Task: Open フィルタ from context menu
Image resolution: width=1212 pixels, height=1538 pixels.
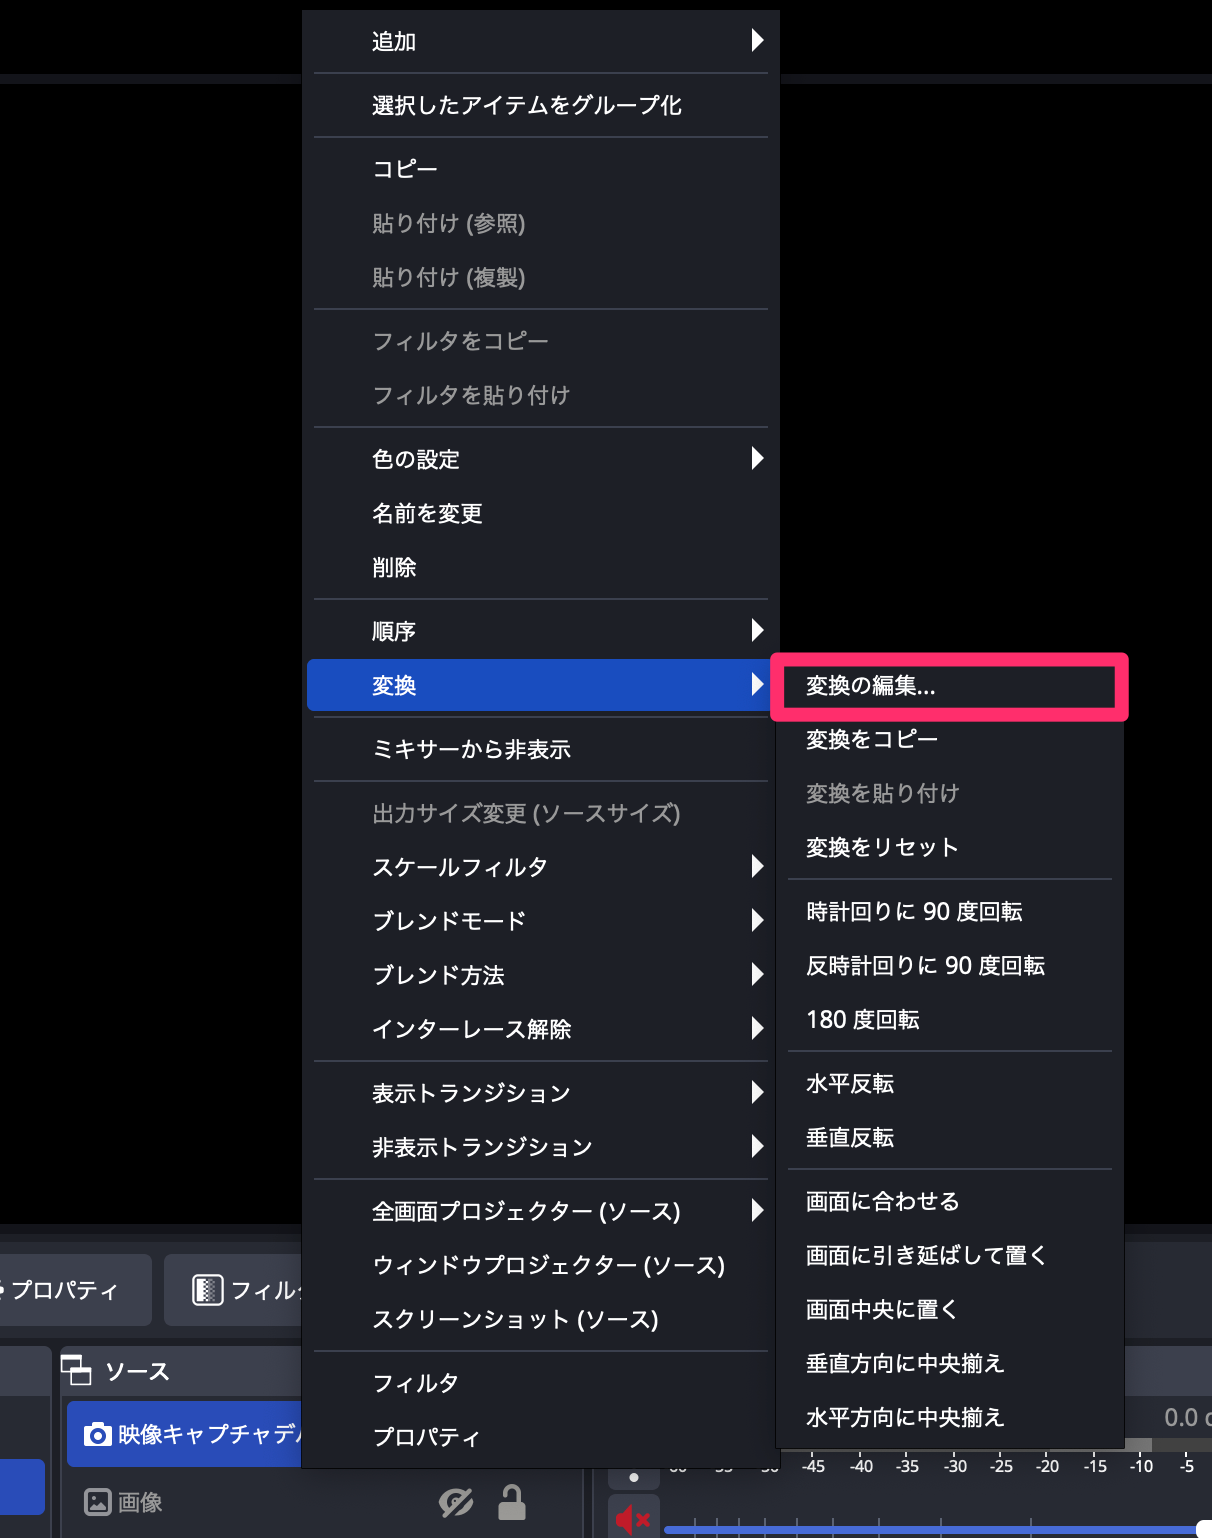Action: point(540,1383)
